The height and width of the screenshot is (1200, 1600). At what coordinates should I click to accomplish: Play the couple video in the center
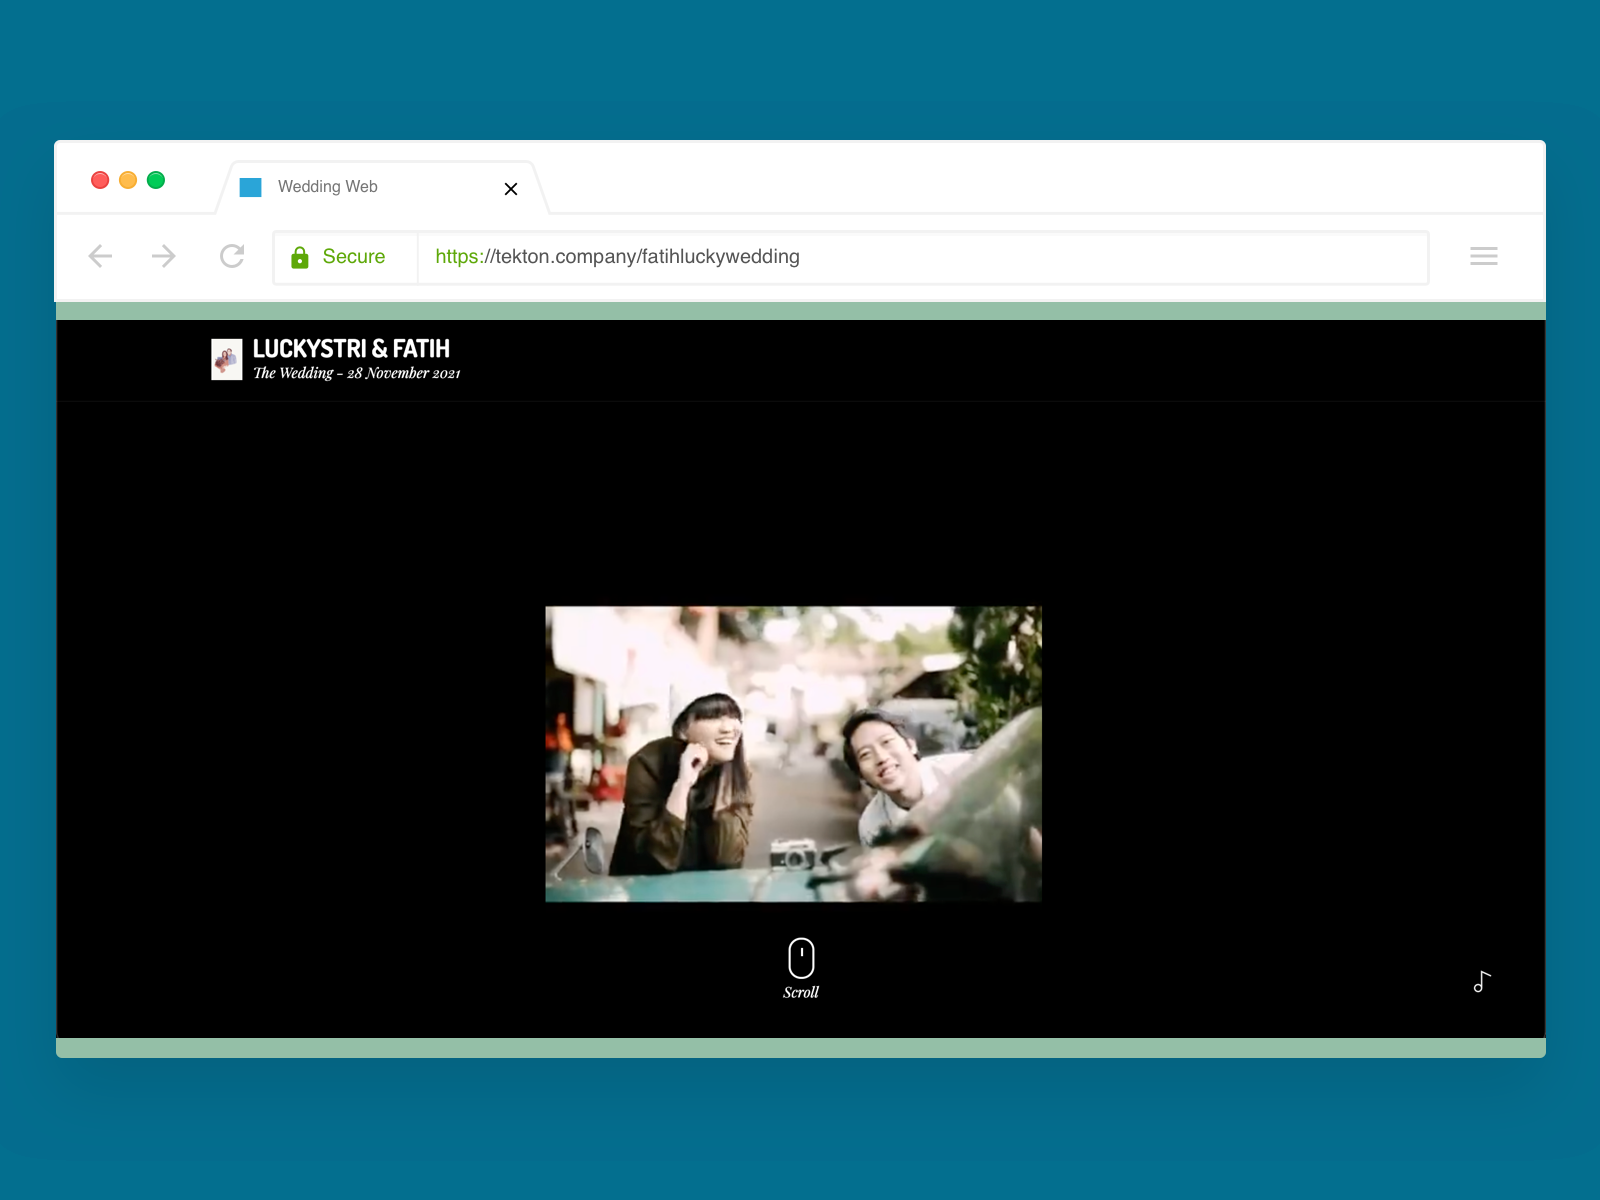pos(793,754)
